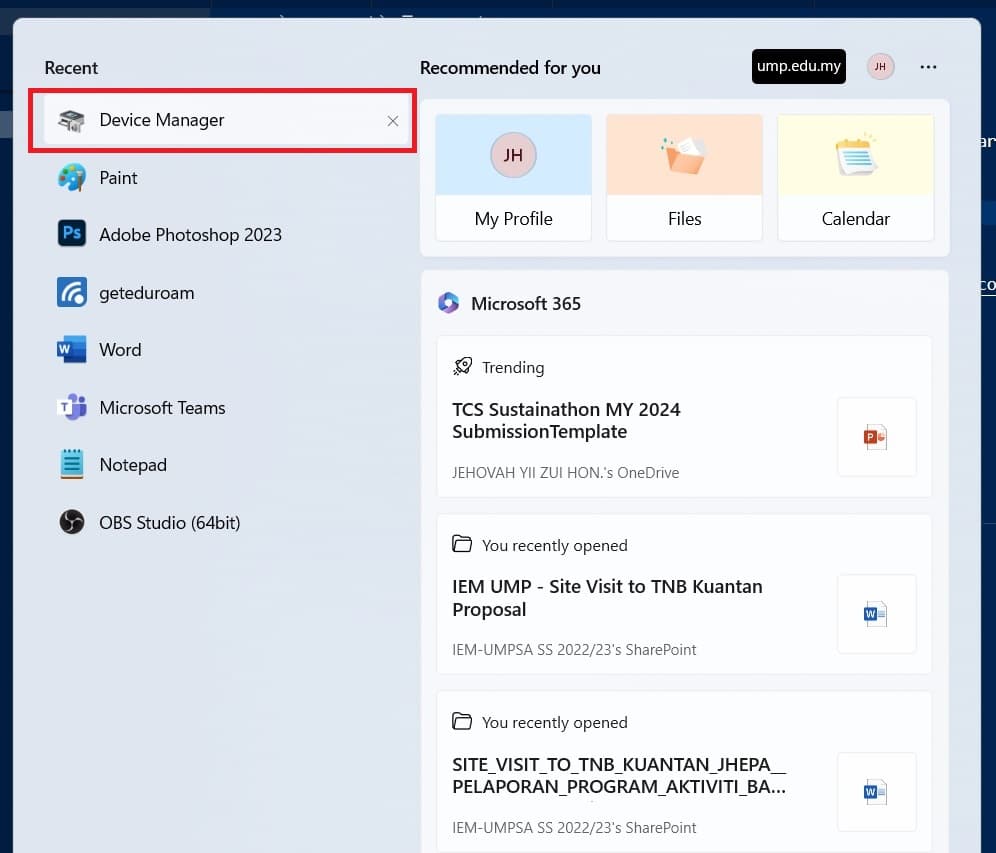
Task: Remove Device Manager from Recent list
Action: click(393, 121)
